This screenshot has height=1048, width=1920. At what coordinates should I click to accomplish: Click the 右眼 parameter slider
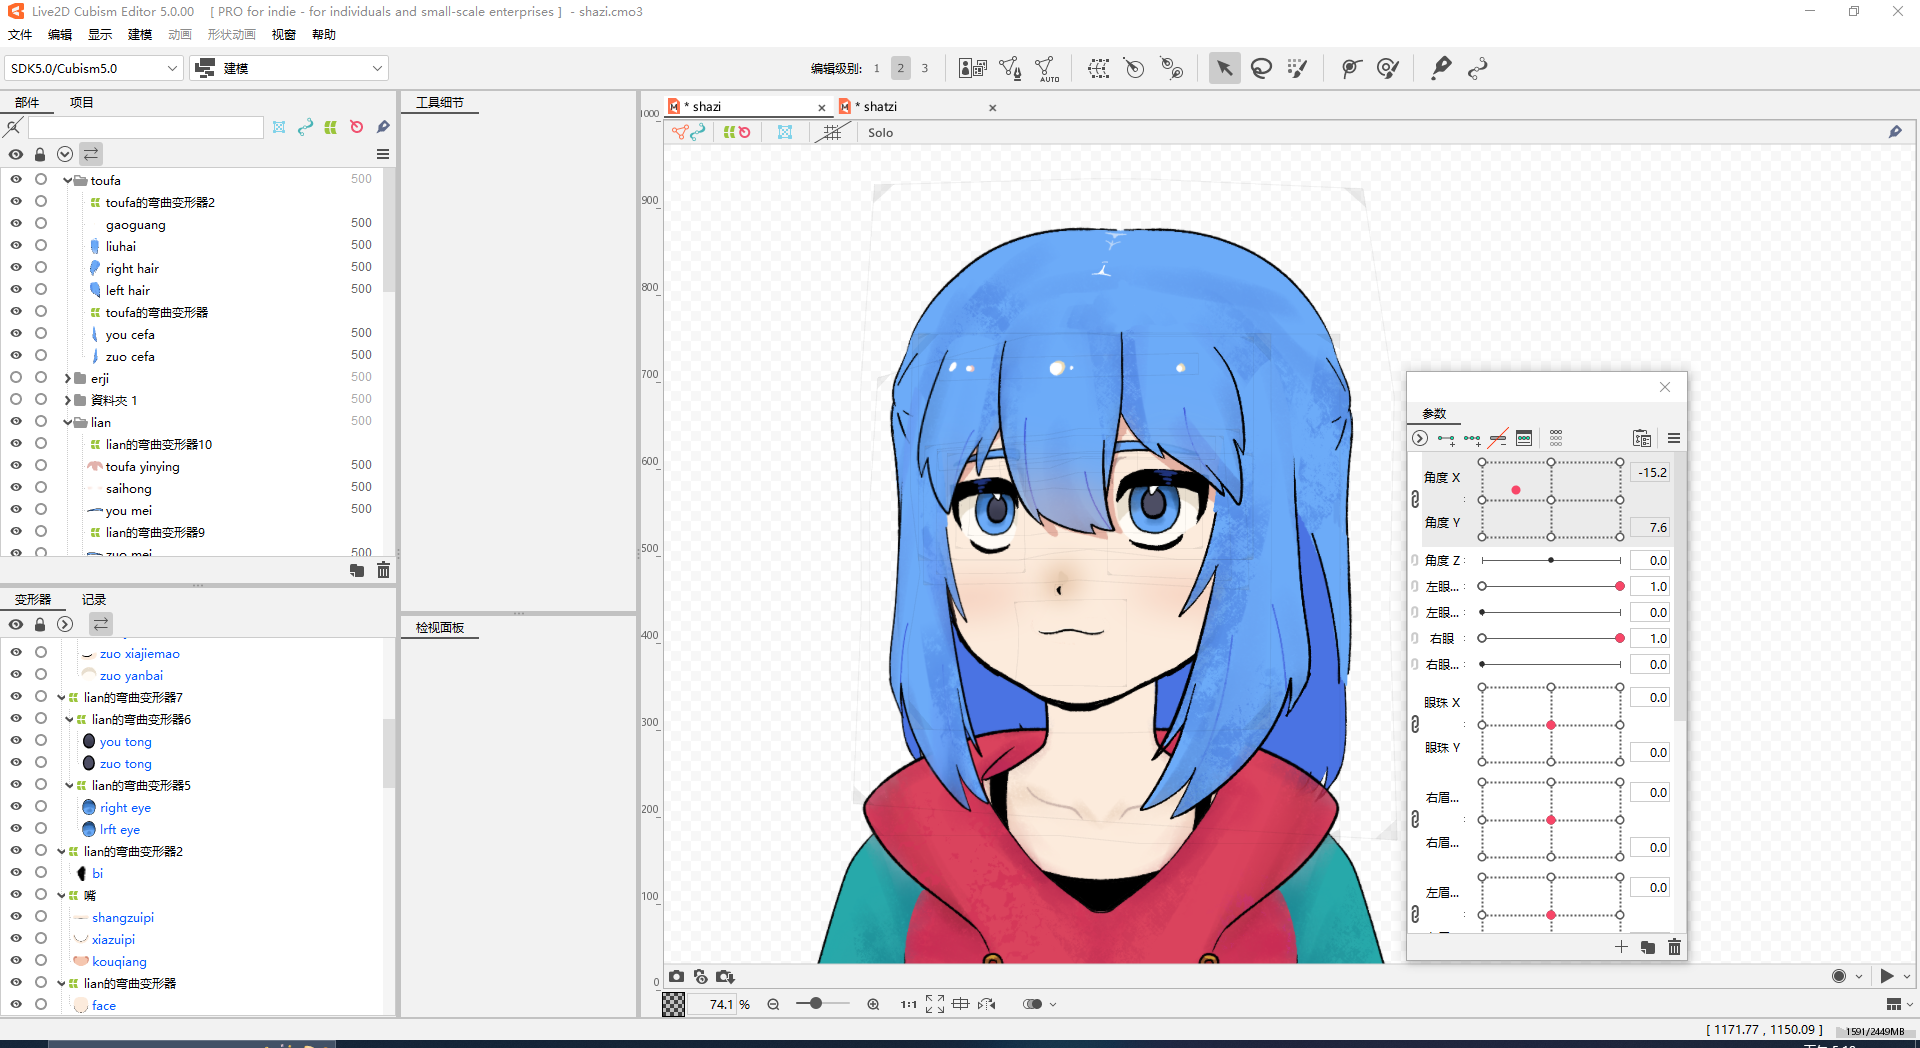1551,638
